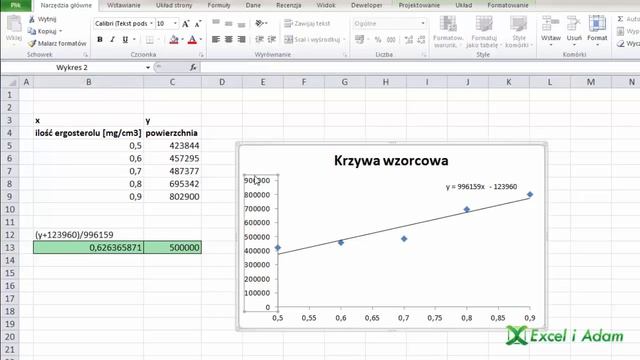Image resolution: width=640 pixels, height=360 pixels.
Task: Click the increase decimal icon
Action: coord(409,40)
